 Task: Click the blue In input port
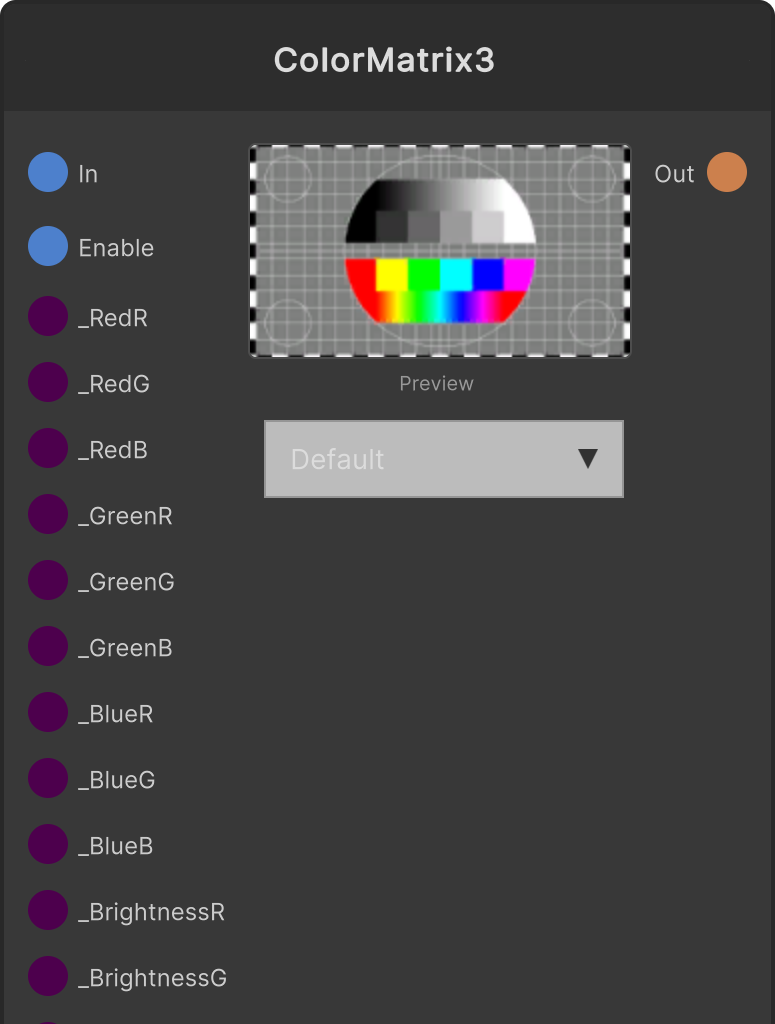pos(48,172)
